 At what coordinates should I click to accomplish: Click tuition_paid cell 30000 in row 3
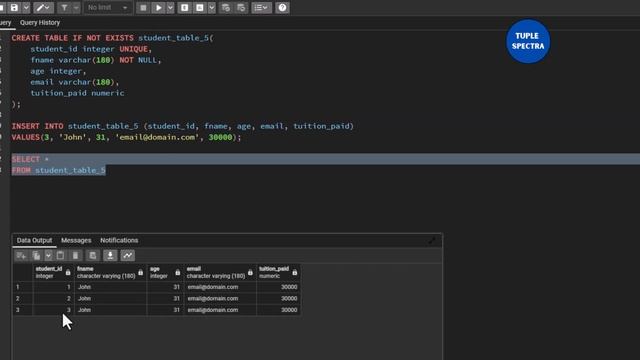coord(278,310)
